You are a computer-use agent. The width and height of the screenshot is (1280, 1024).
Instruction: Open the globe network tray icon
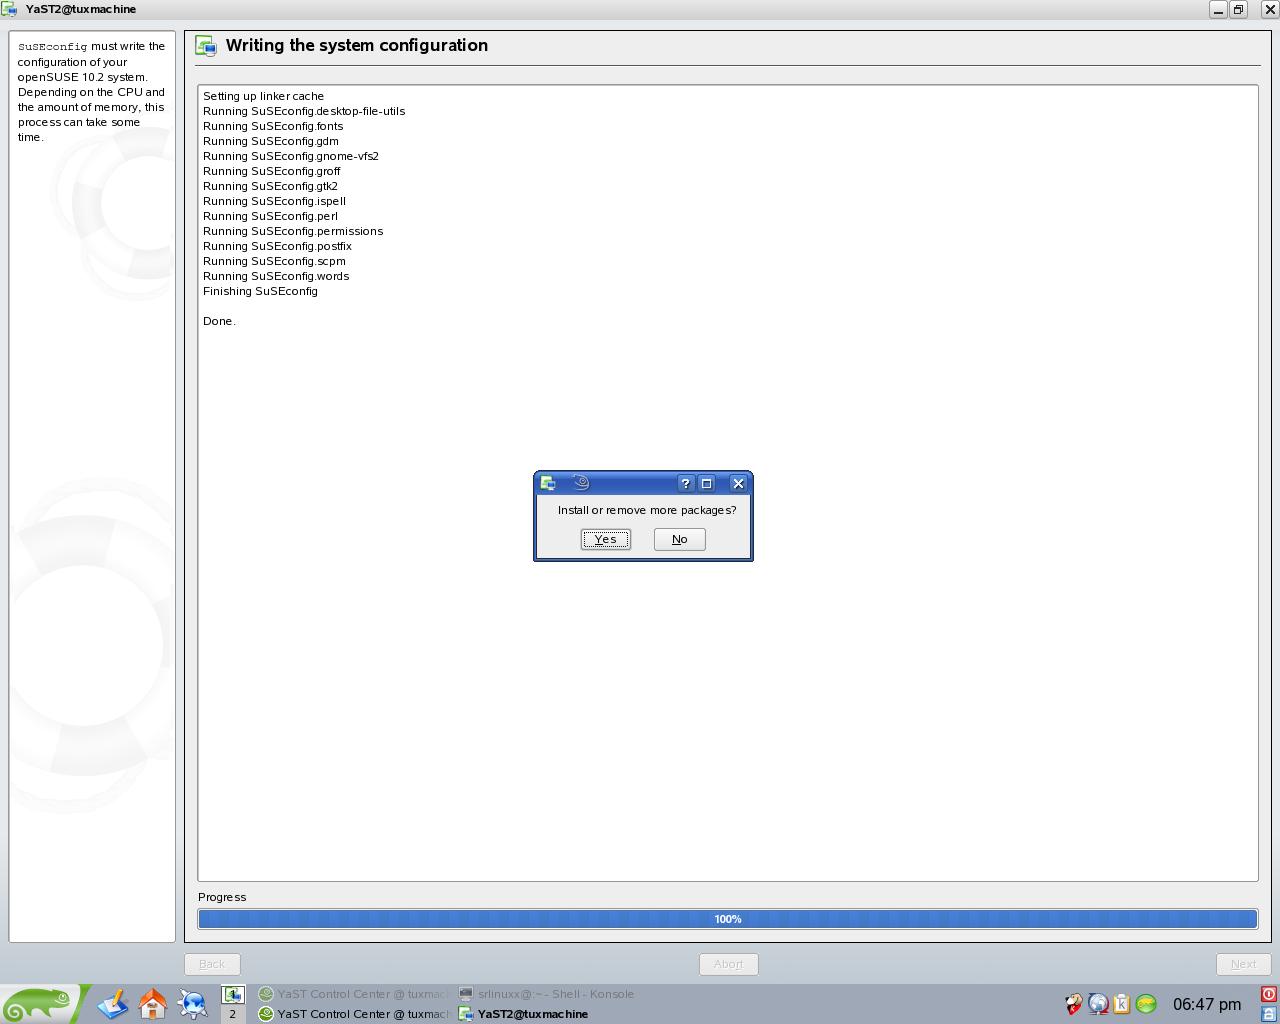coord(1098,1004)
